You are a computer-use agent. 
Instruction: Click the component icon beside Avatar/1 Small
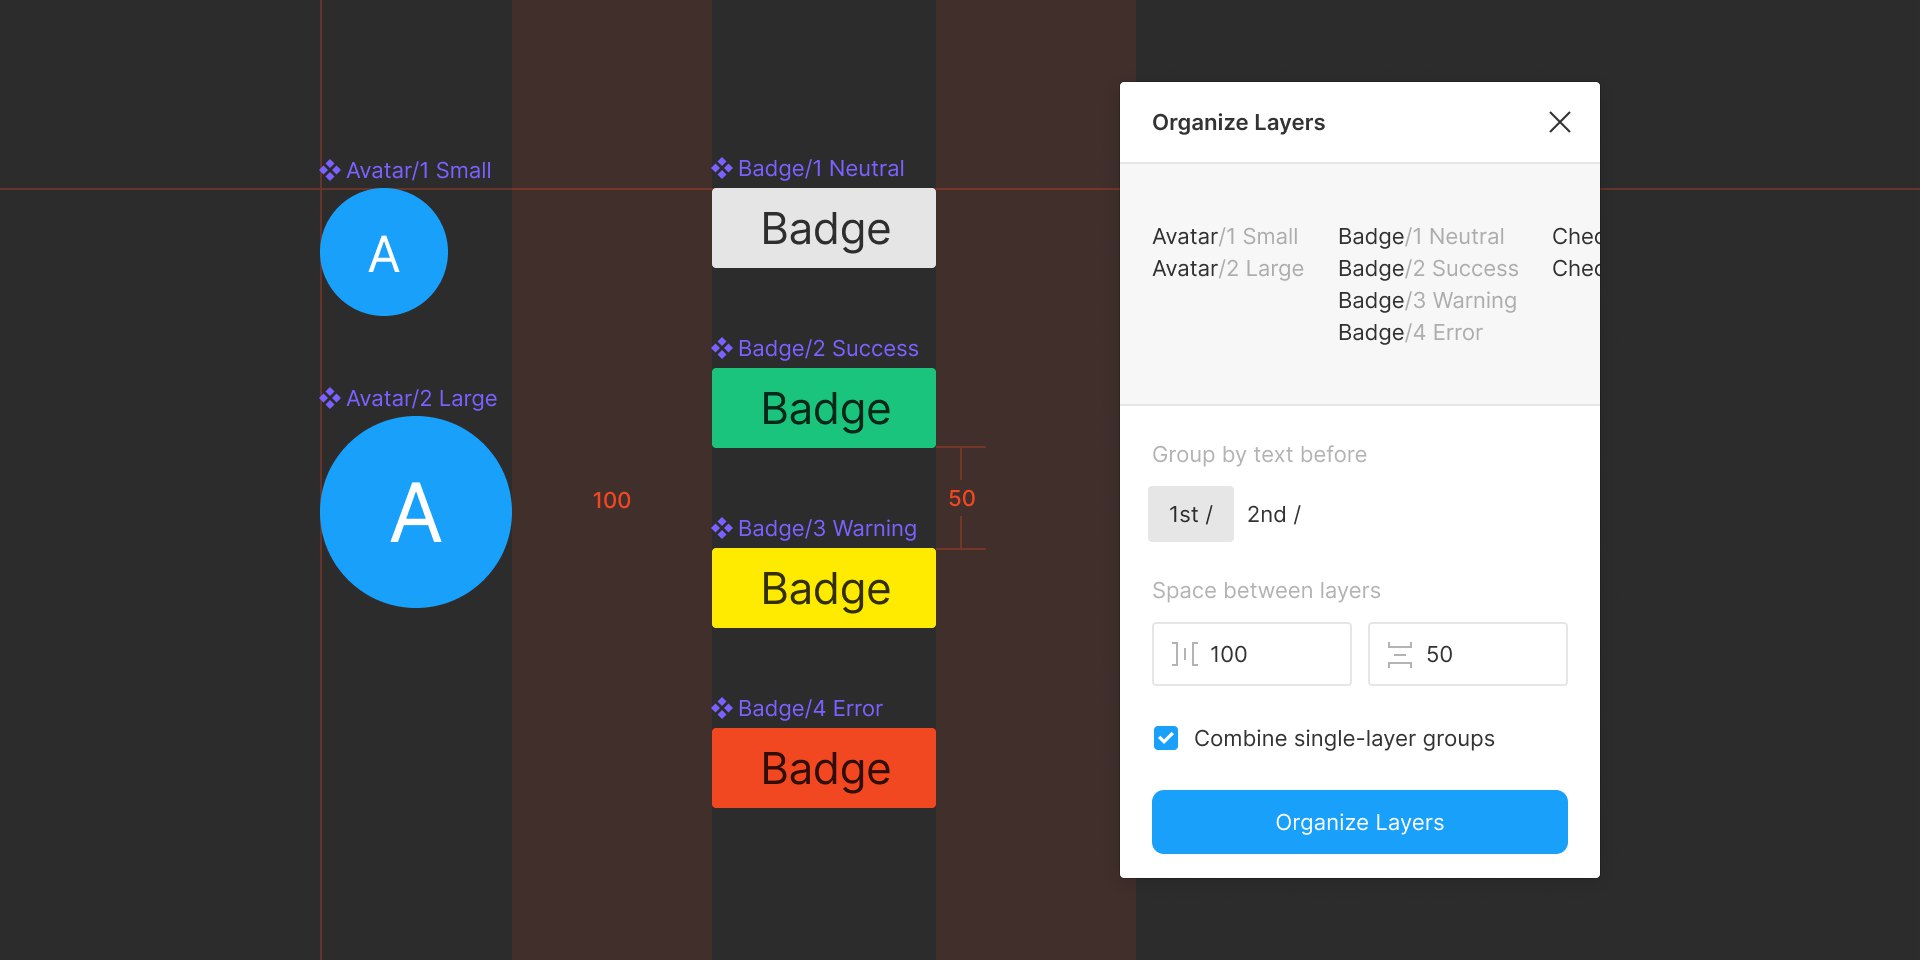(330, 170)
